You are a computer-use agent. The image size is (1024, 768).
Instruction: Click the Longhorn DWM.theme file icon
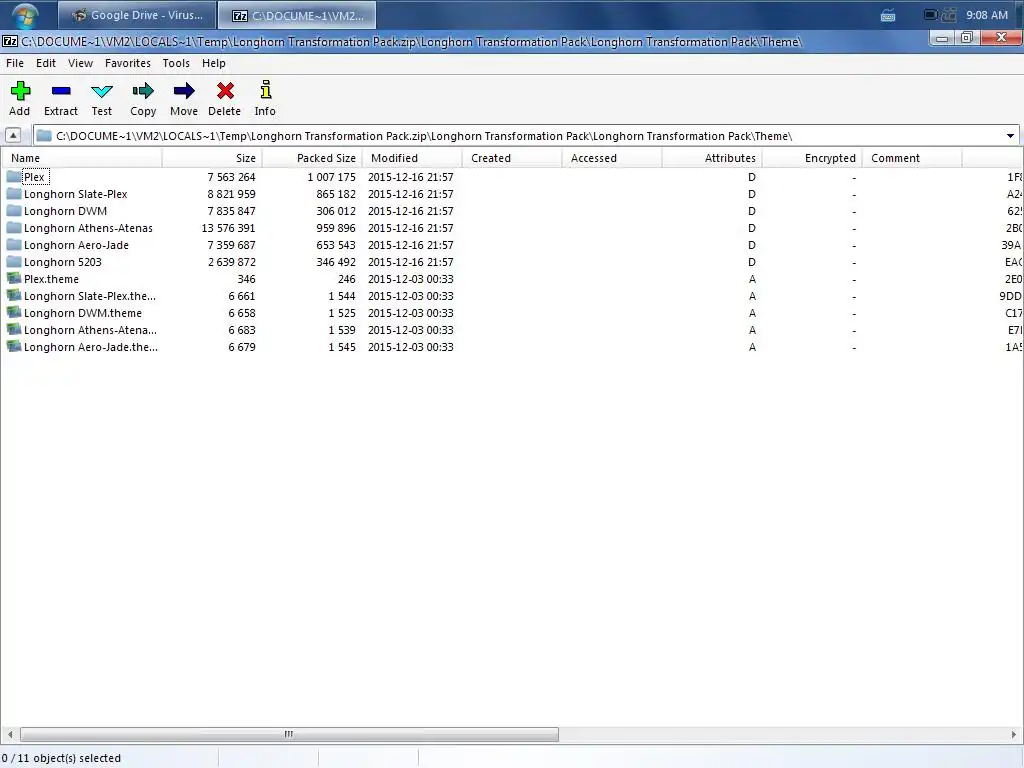click(x=14, y=312)
